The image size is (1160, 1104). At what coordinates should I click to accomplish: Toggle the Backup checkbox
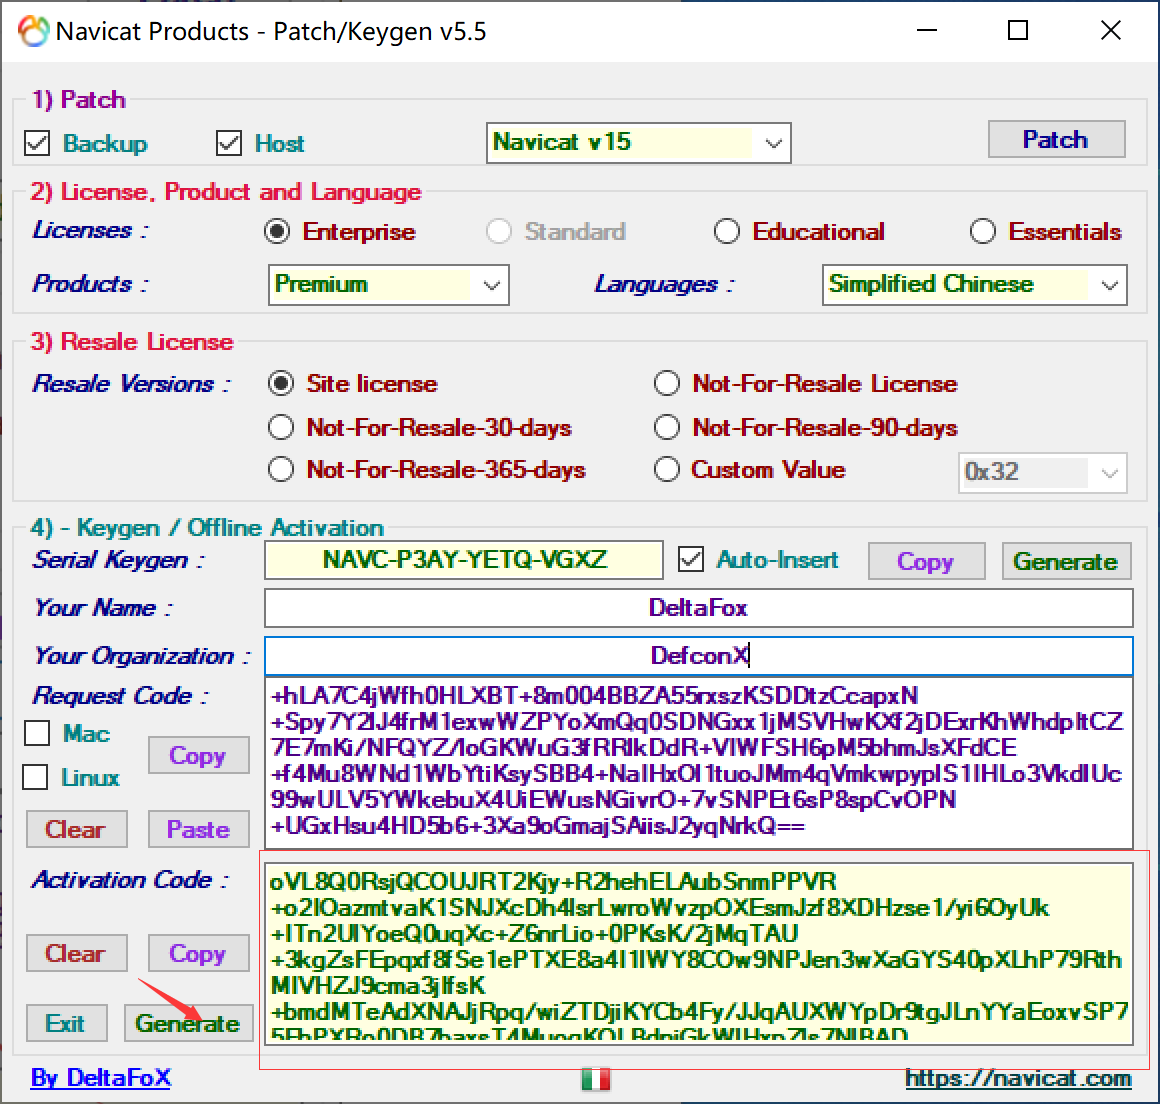click(x=38, y=143)
